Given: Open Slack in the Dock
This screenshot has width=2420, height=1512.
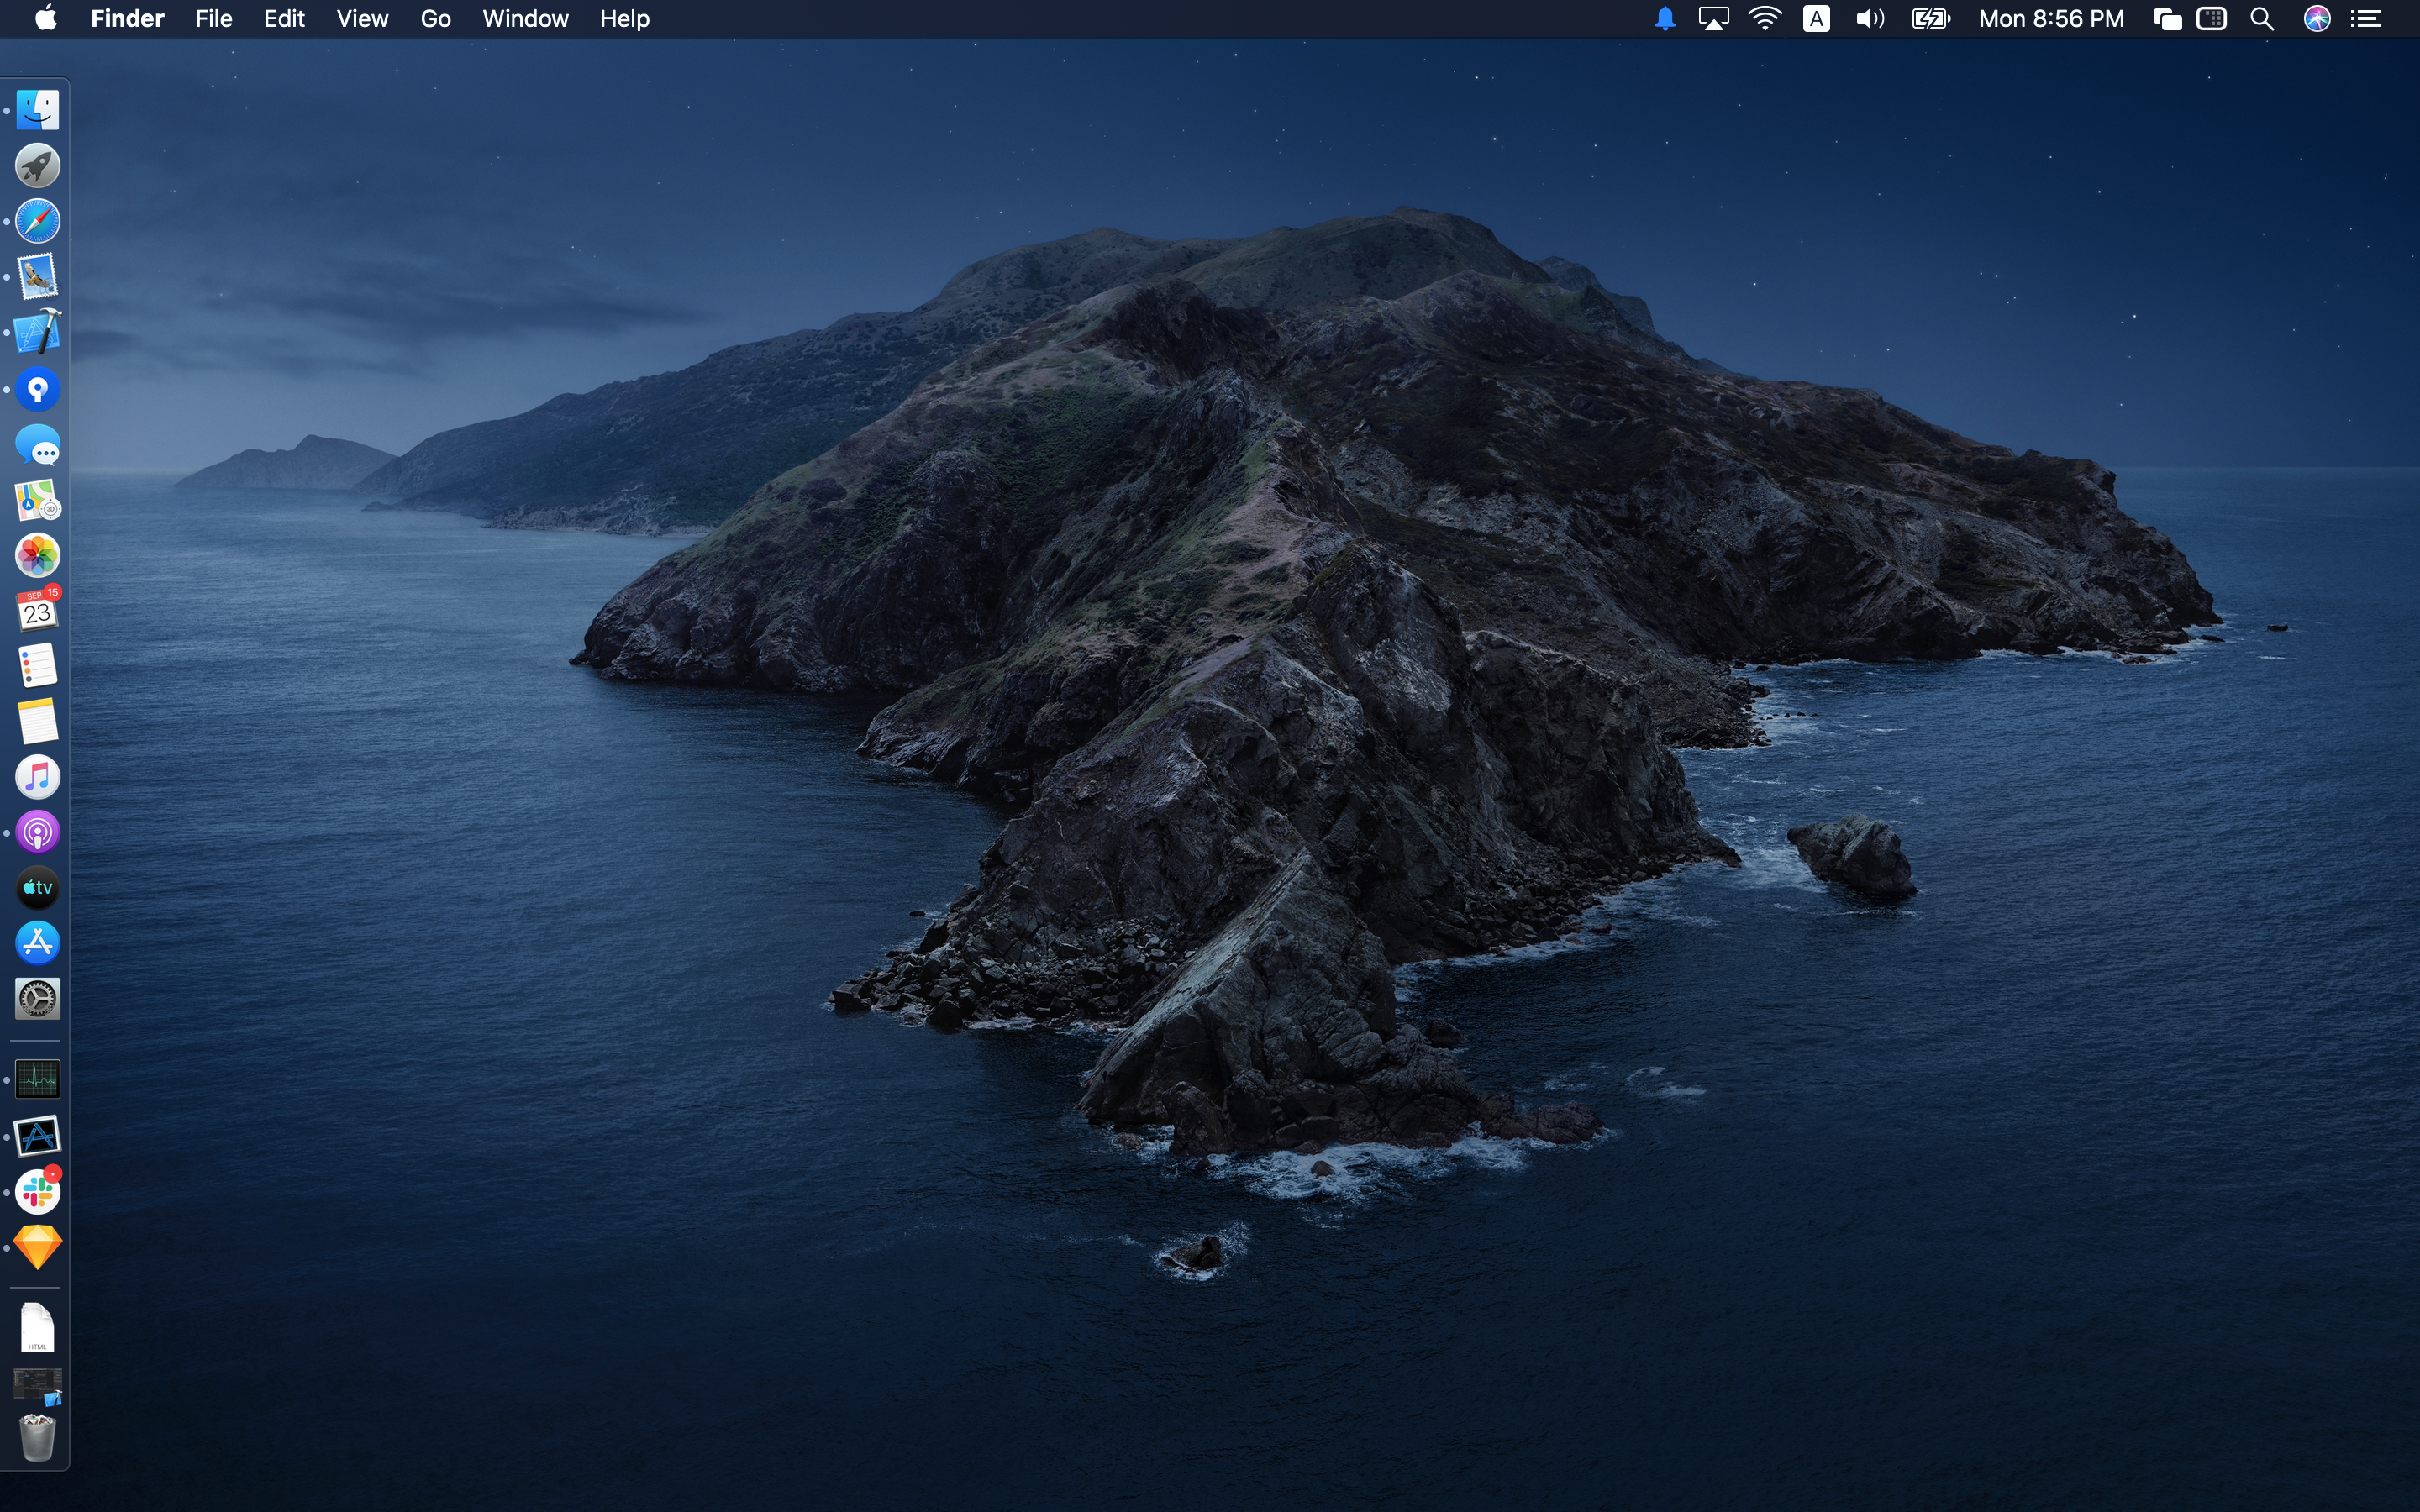Looking at the screenshot, I should (38, 1192).
